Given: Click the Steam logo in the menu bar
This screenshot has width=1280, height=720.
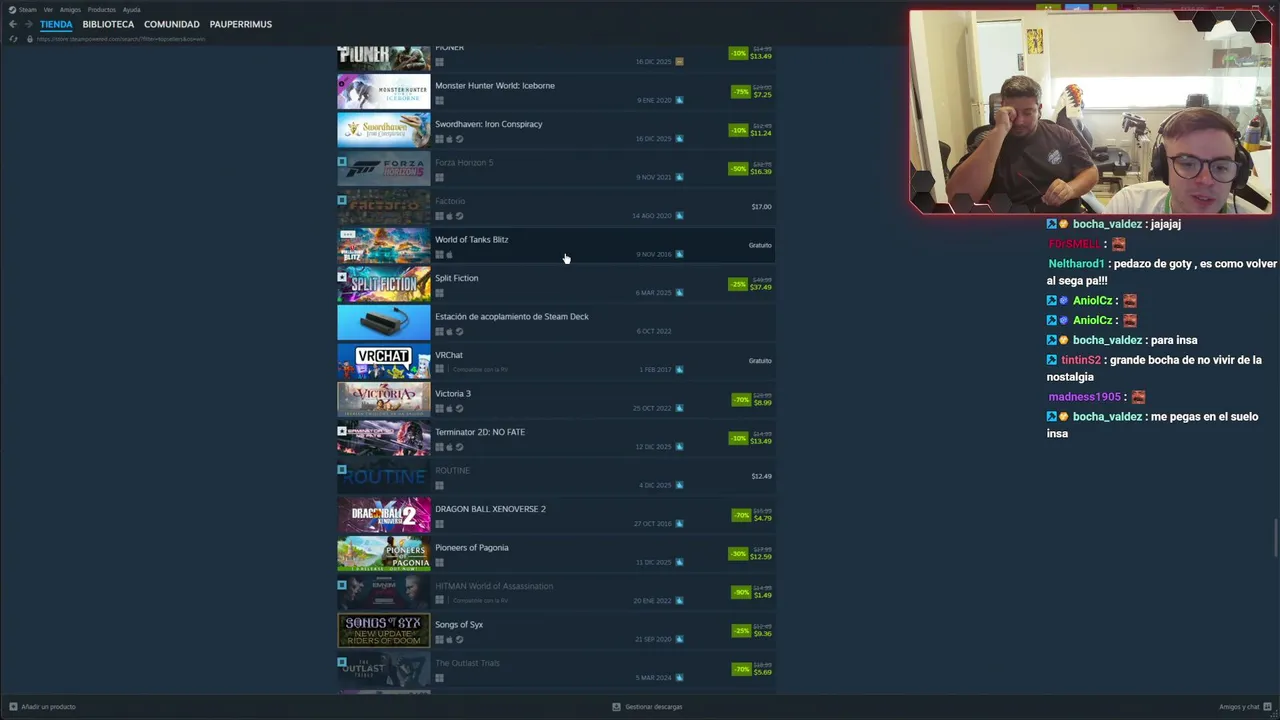Looking at the screenshot, I should pos(13,9).
